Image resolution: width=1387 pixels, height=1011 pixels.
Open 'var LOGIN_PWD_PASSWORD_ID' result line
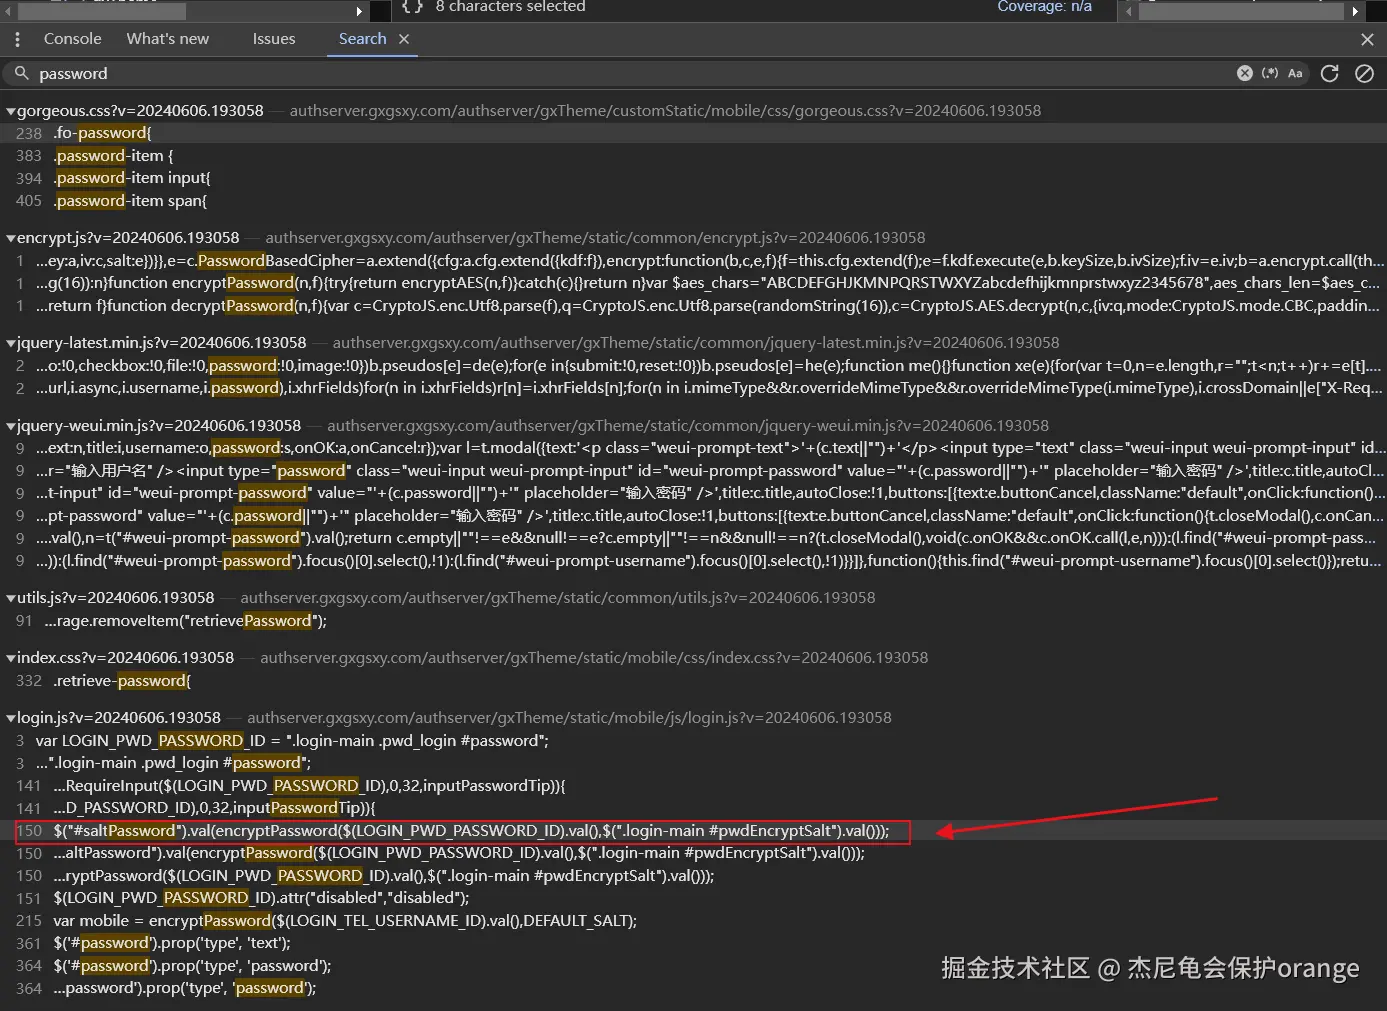pos(693,741)
